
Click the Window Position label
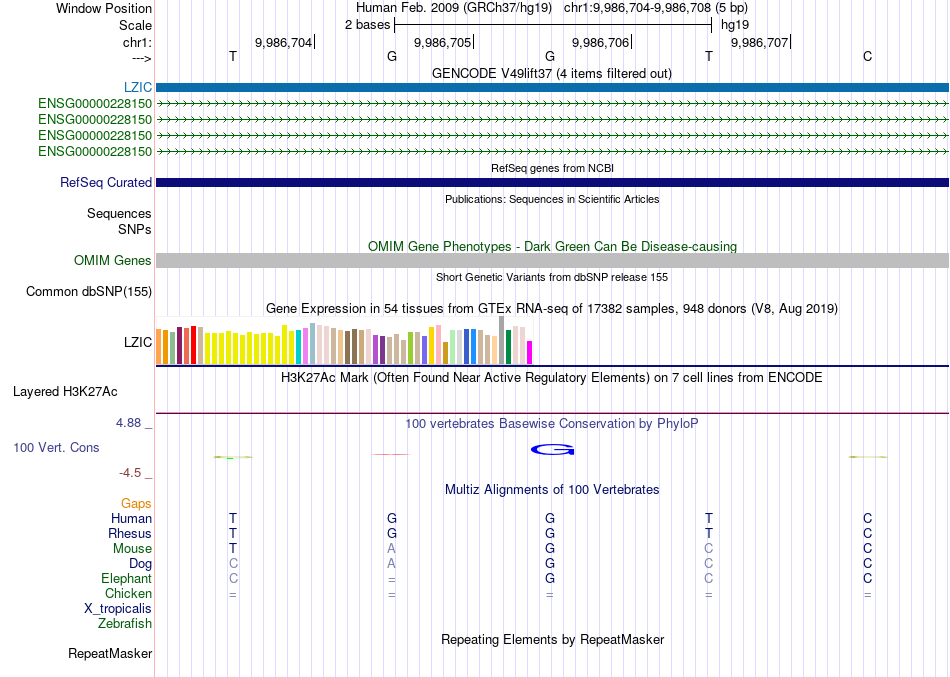coord(104,8)
